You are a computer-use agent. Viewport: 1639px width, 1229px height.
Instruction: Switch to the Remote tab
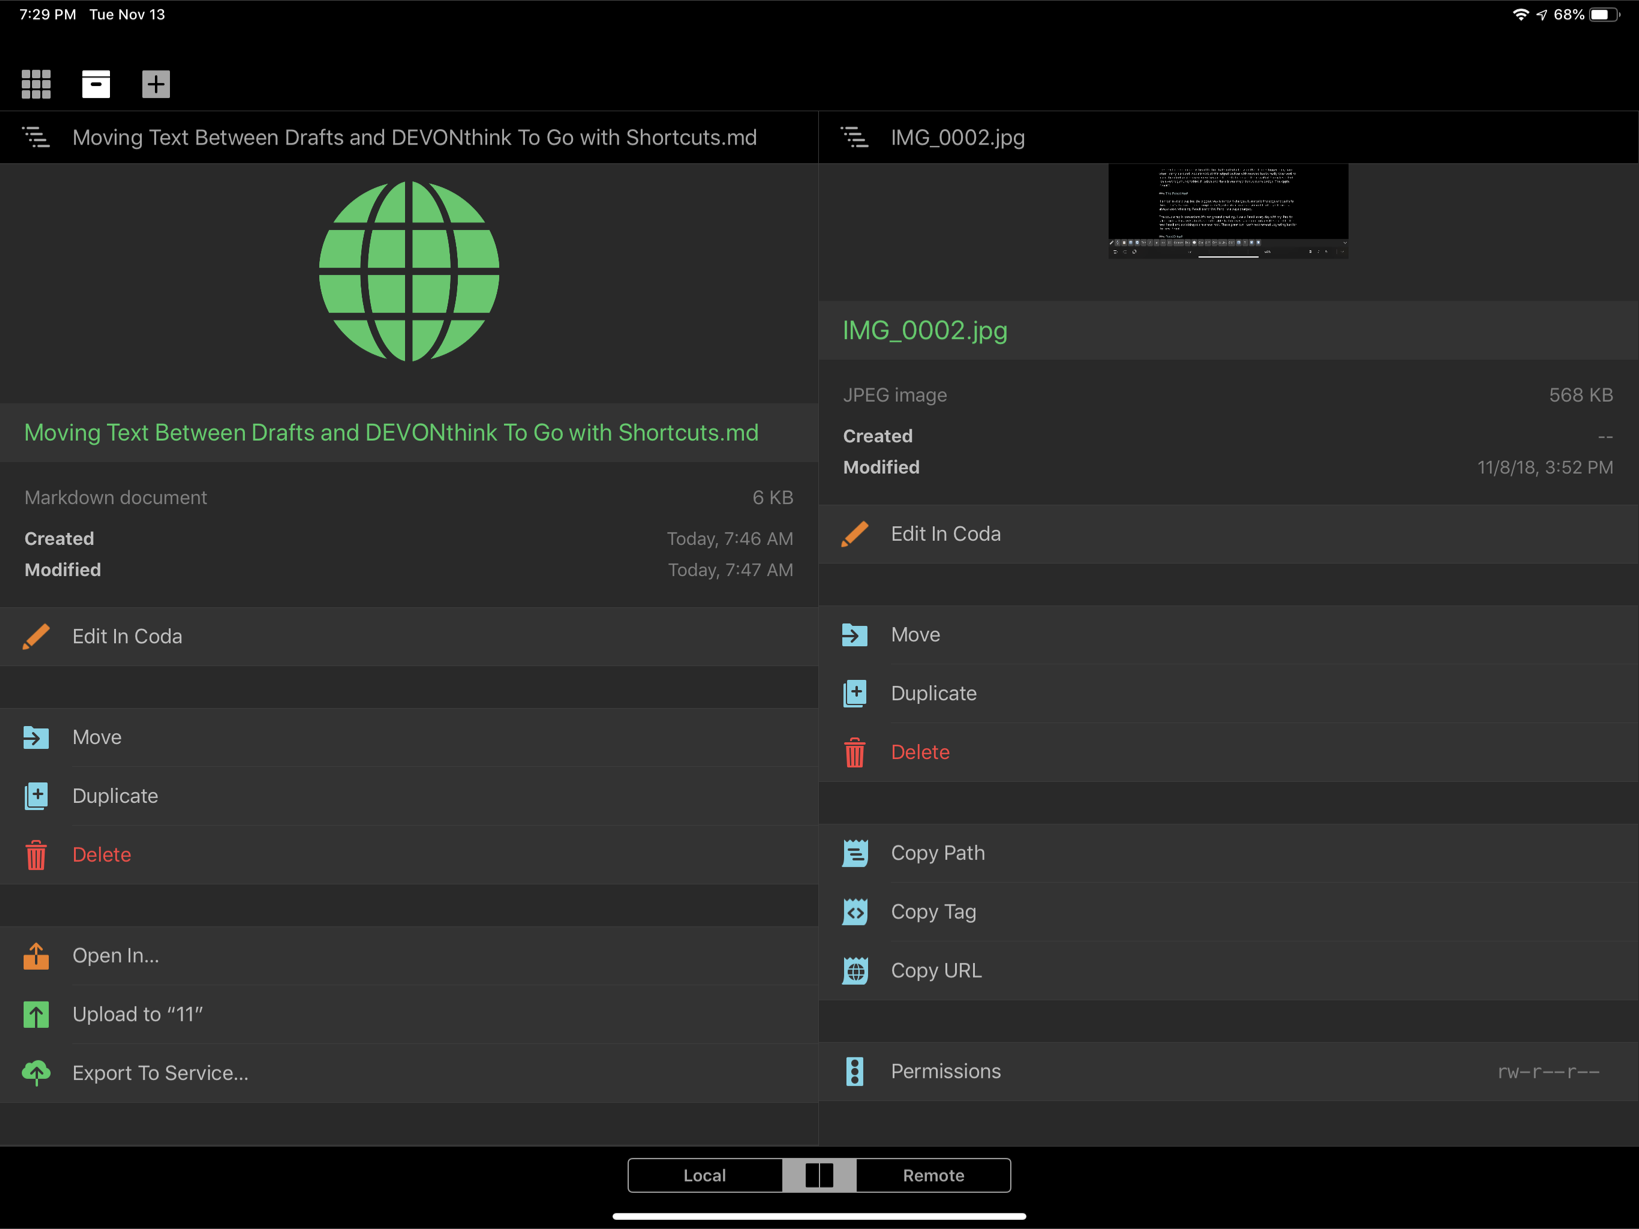(933, 1176)
